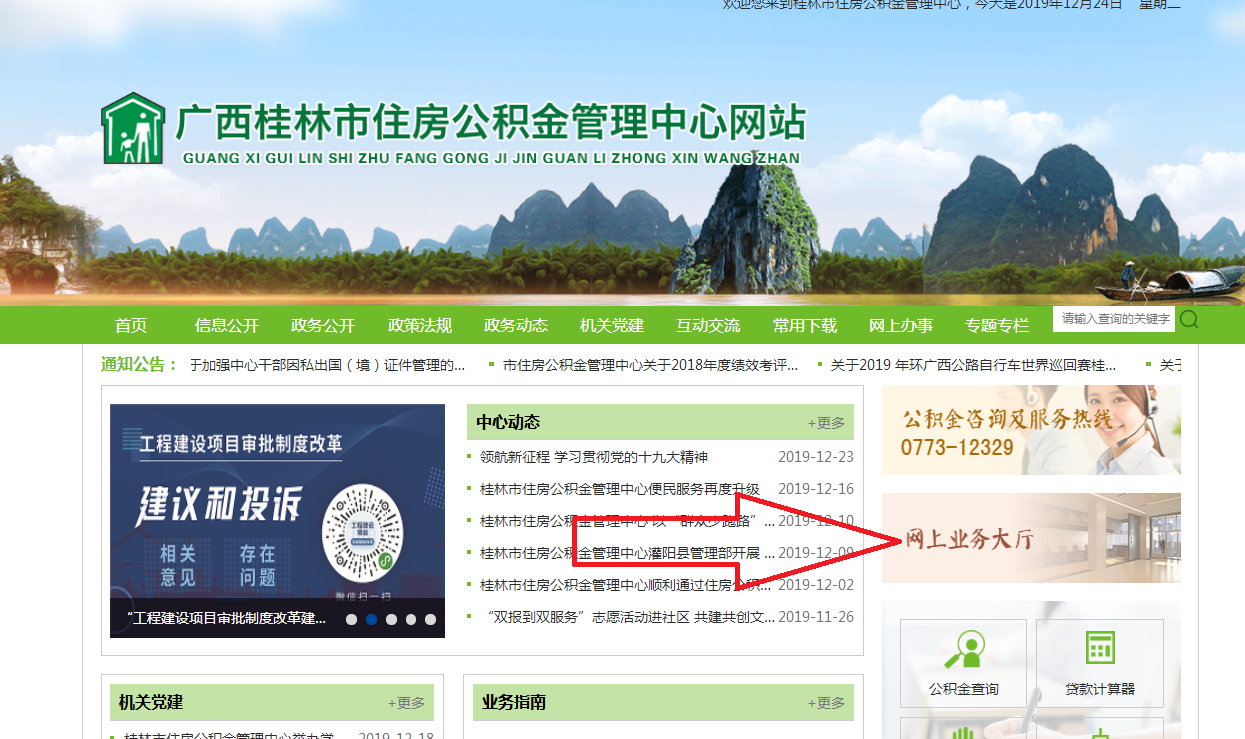This screenshot has height=739, width=1245.
Task: Expand 中心动态 with its +更多 link
Action: (826, 423)
